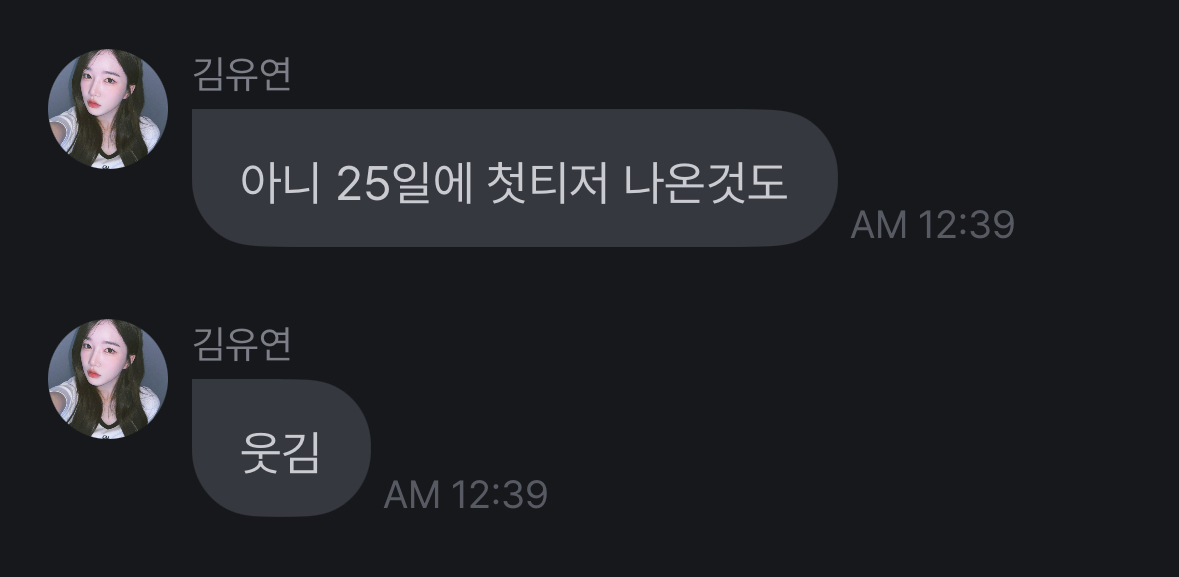Click the word '아니' starting the first message
The image size is (1179, 577).
pos(280,183)
